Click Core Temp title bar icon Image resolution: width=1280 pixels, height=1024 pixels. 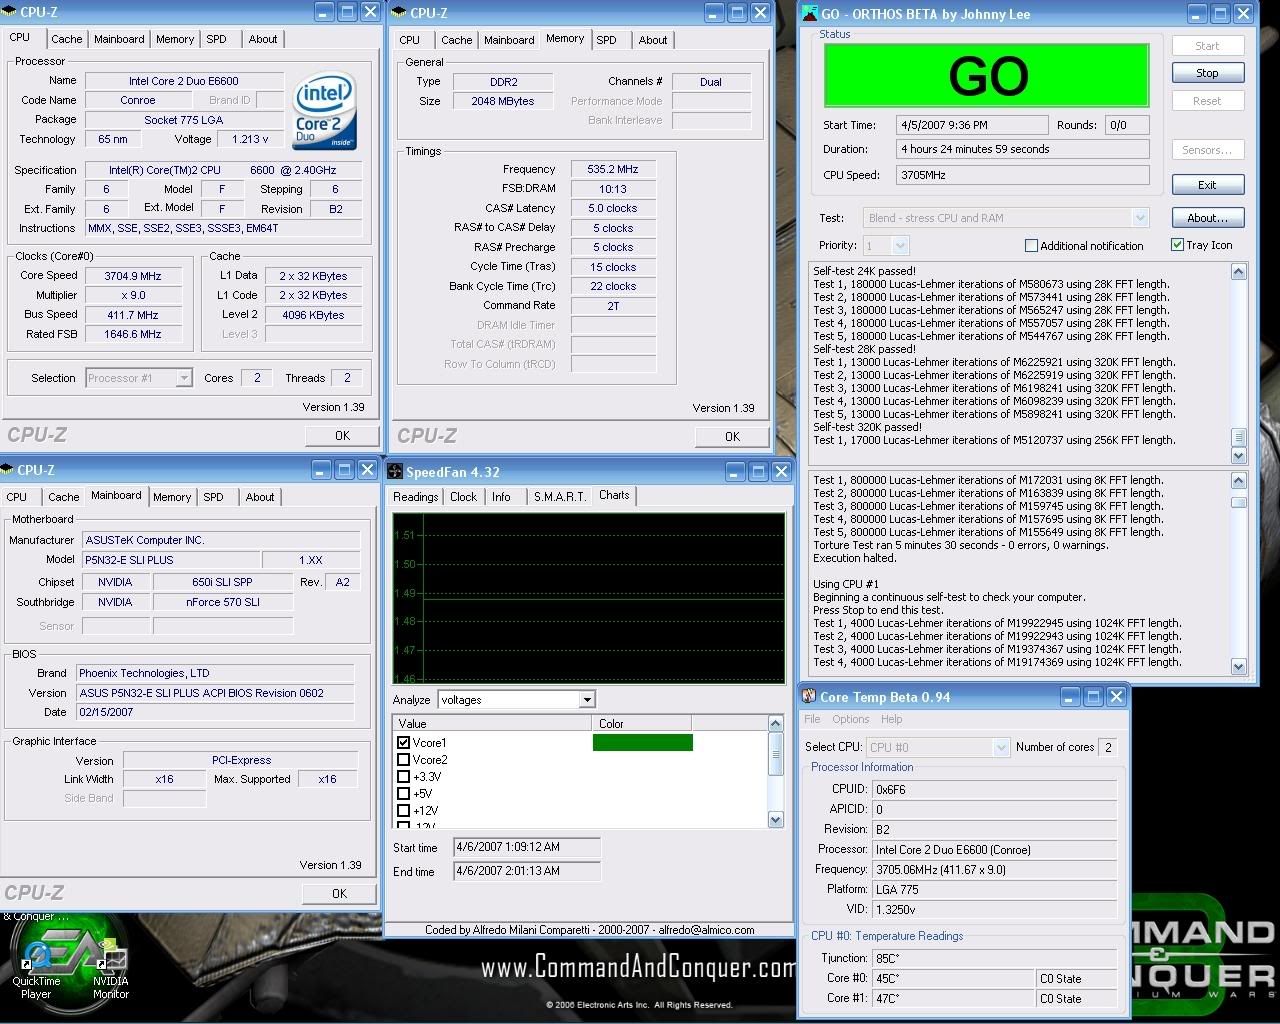809,696
